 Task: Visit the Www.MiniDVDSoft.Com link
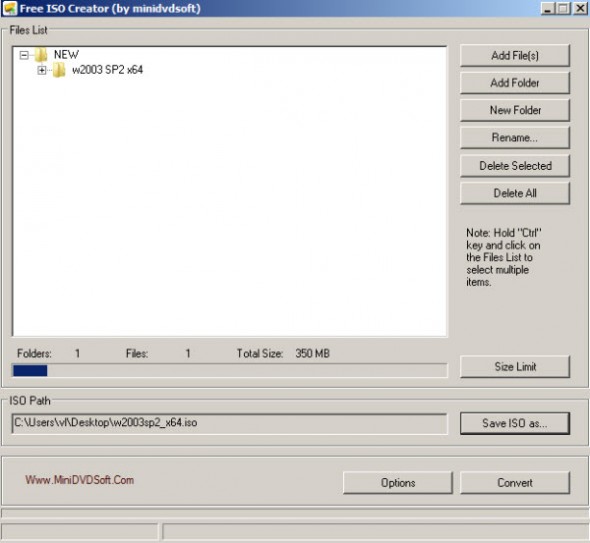pos(79,480)
